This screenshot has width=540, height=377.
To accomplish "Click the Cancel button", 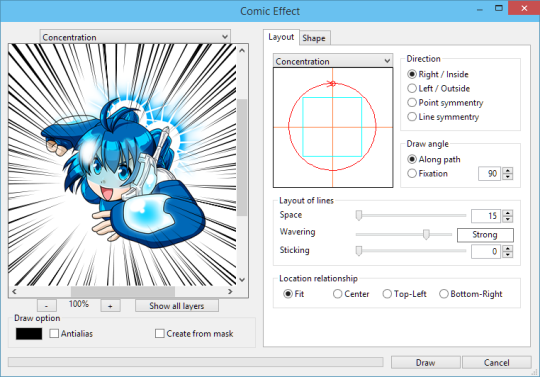I will [x=497, y=363].
